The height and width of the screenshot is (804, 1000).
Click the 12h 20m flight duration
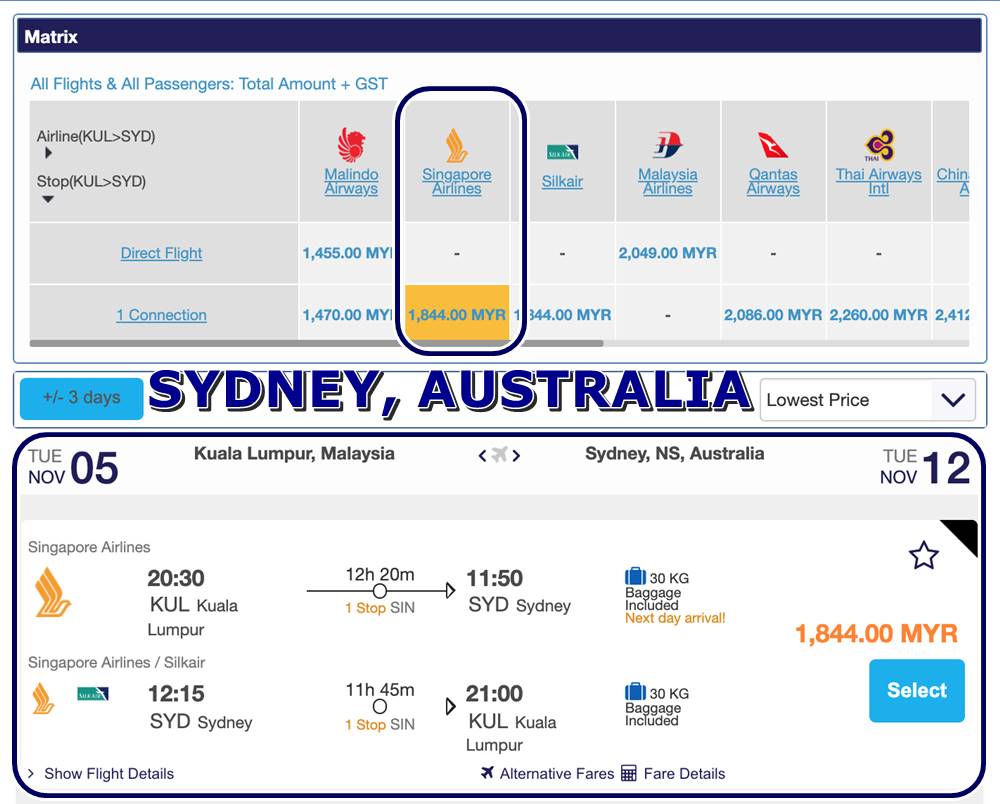(380, 574)
